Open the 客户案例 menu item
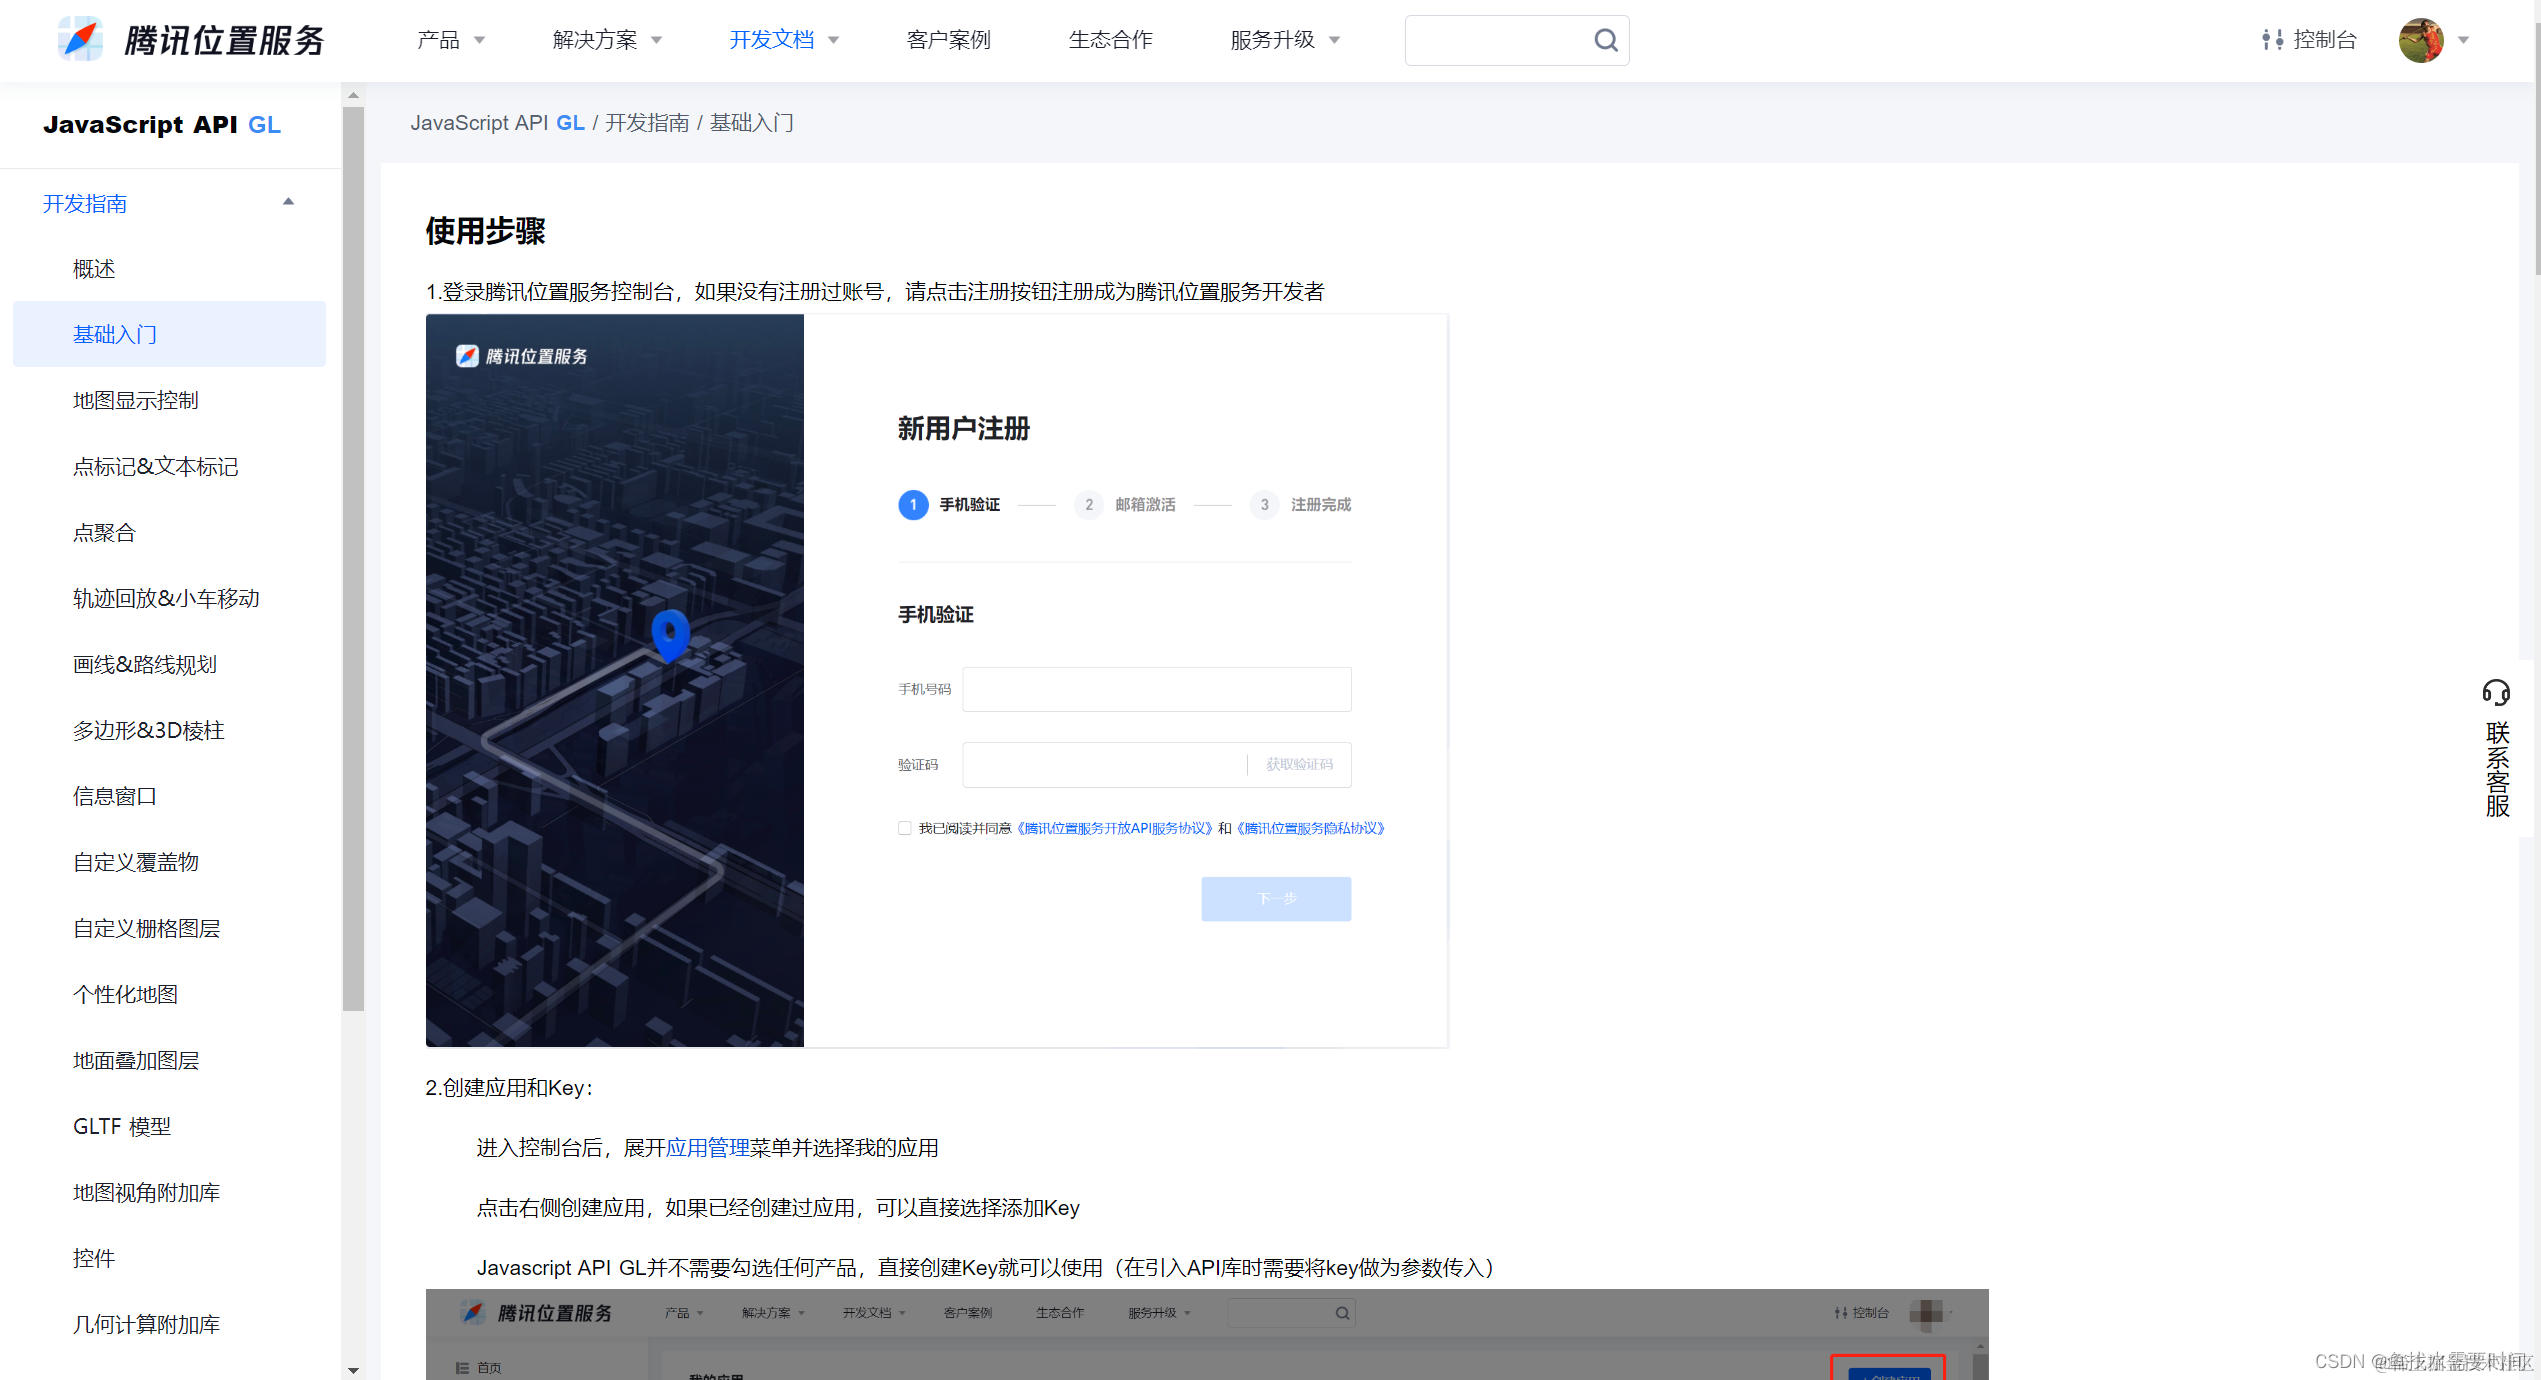 click(947, 40)
